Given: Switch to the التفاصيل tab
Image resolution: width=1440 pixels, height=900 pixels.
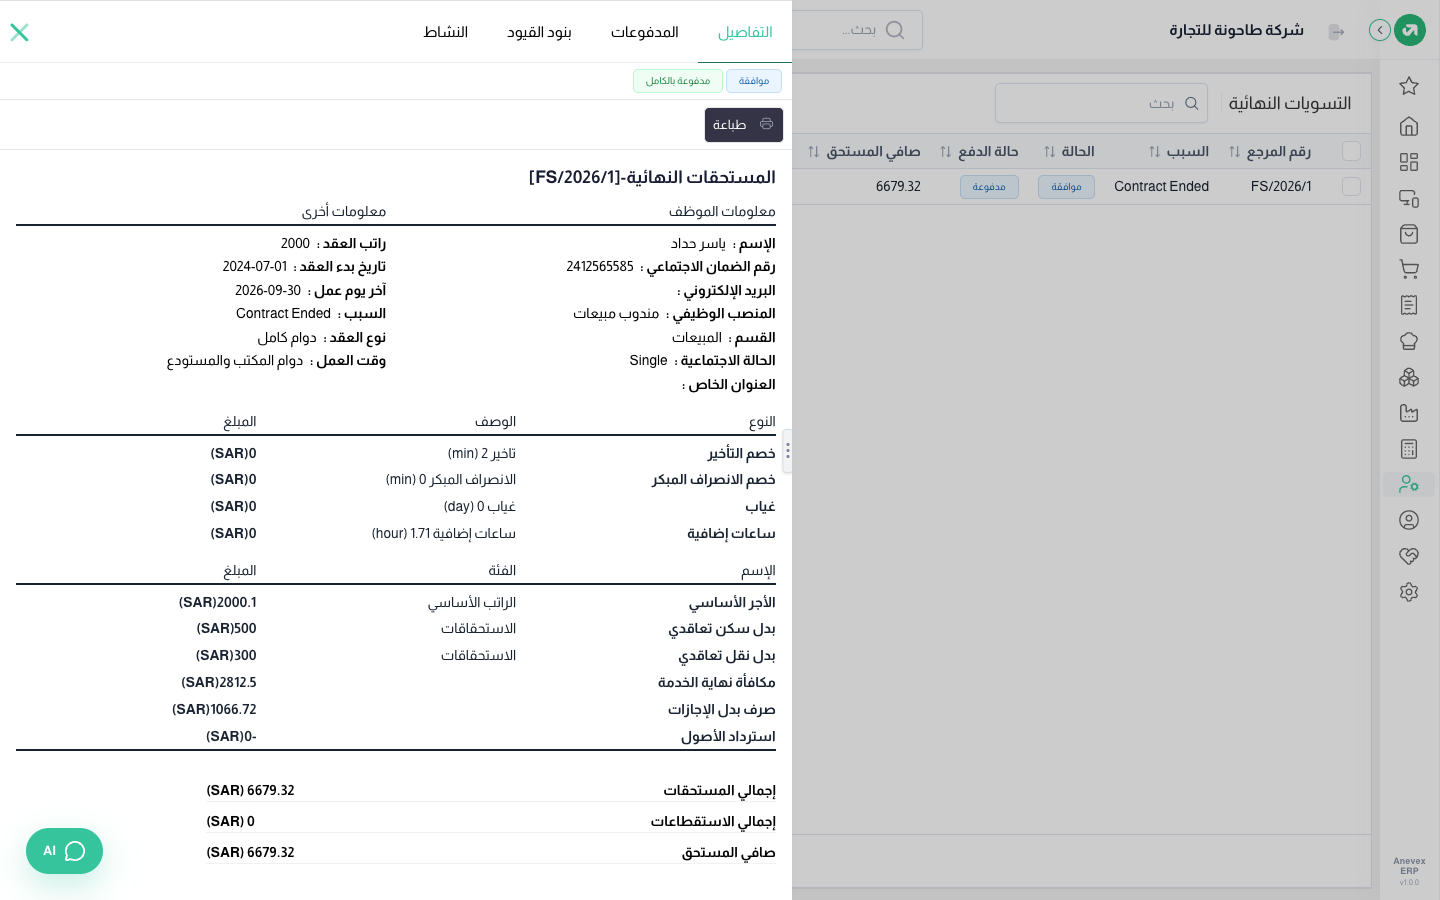Looking at the screenshot, I should pyautogui.click(x=745, y=32).
